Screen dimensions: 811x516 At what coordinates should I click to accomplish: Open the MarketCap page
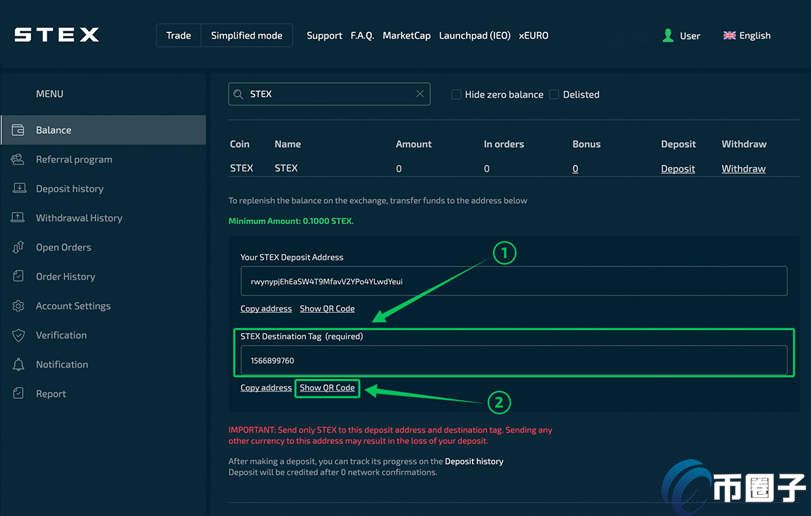[407, 36]
